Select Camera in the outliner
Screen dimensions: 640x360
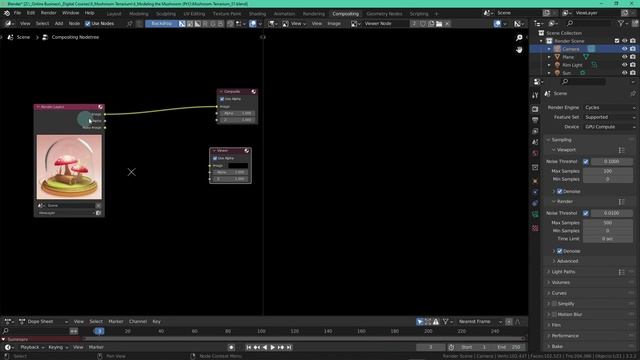(x=571, y=49)
